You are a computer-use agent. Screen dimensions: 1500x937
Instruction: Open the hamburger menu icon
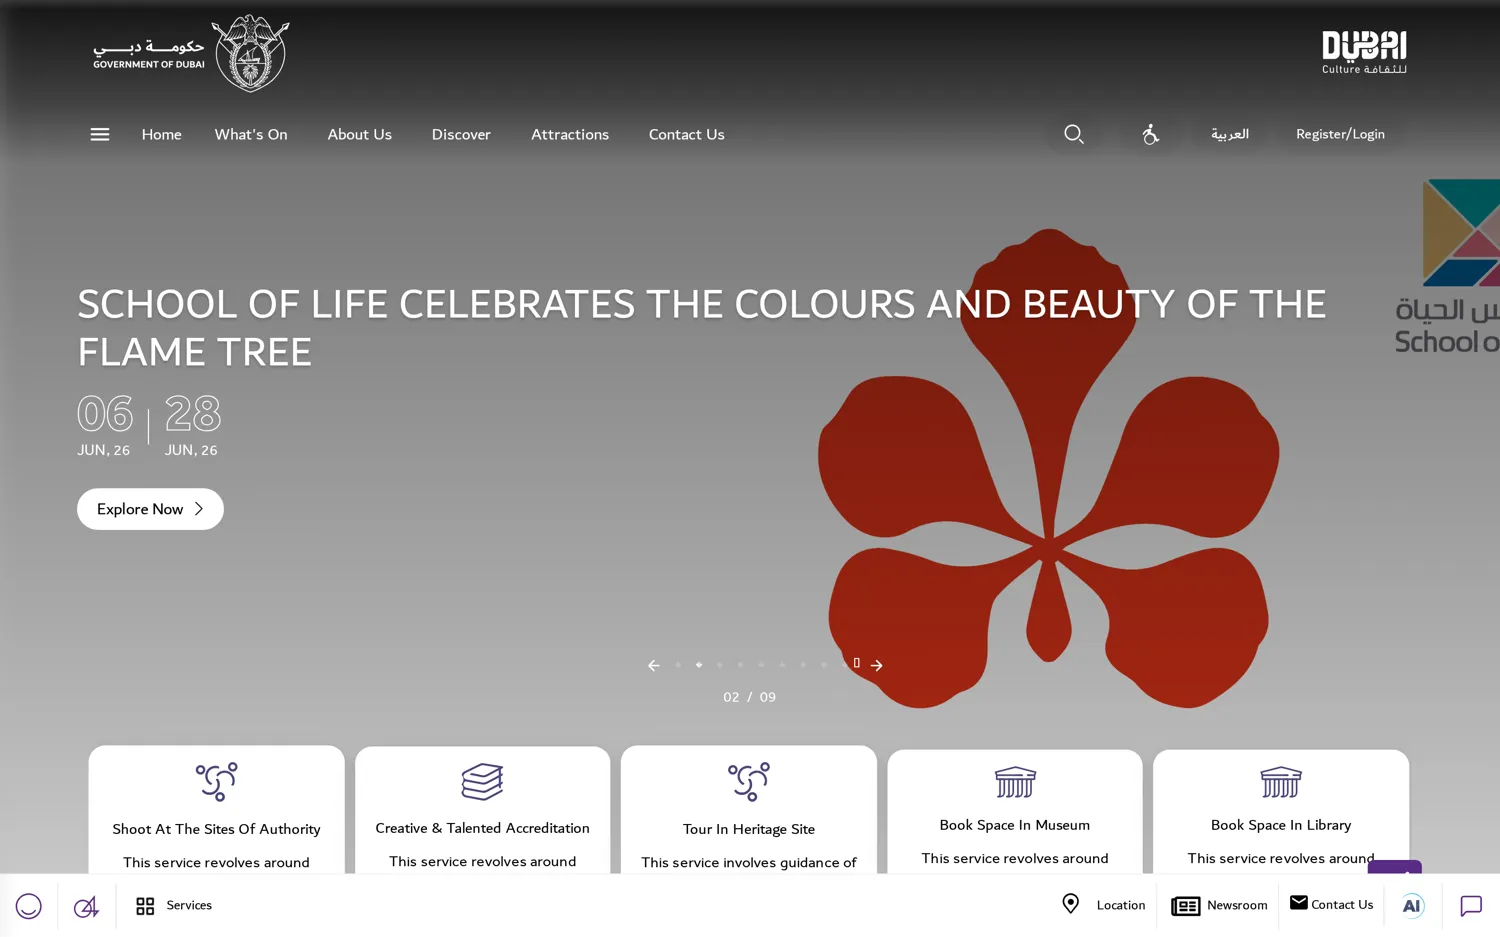click(x=100, y=134)
